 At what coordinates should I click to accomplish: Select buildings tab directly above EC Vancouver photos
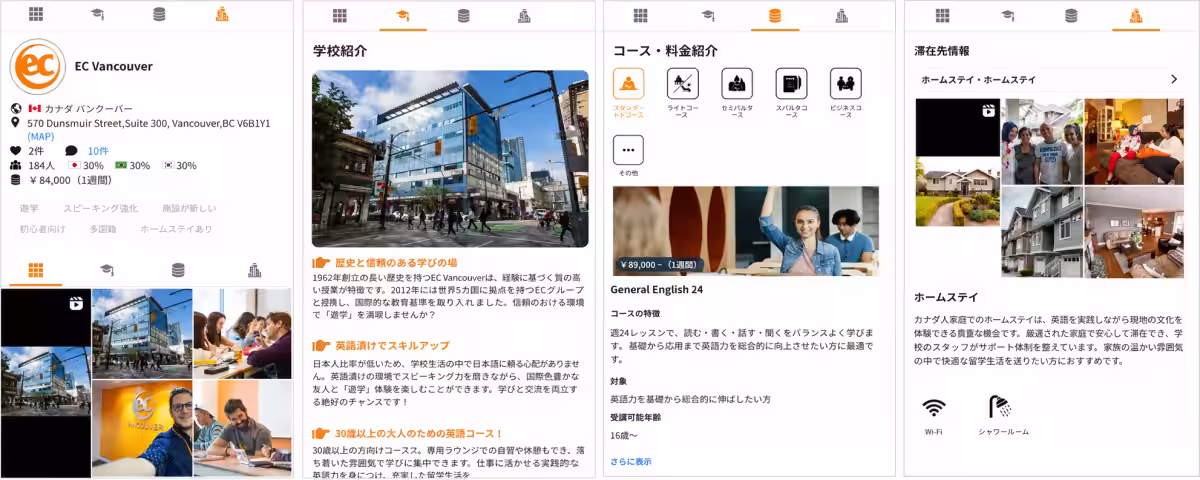pyautogui.click(x=254, y=270)
